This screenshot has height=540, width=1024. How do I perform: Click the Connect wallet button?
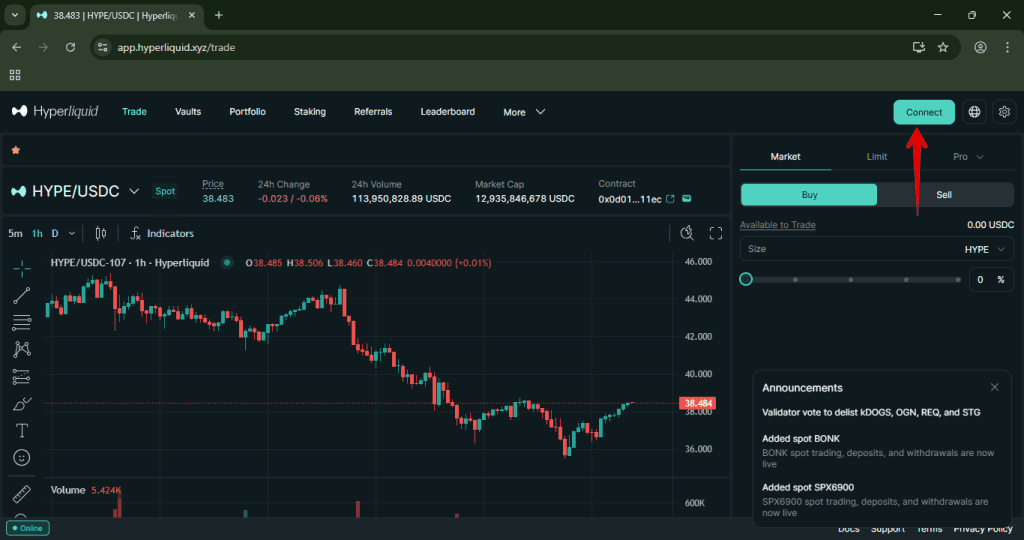point(923,112)
